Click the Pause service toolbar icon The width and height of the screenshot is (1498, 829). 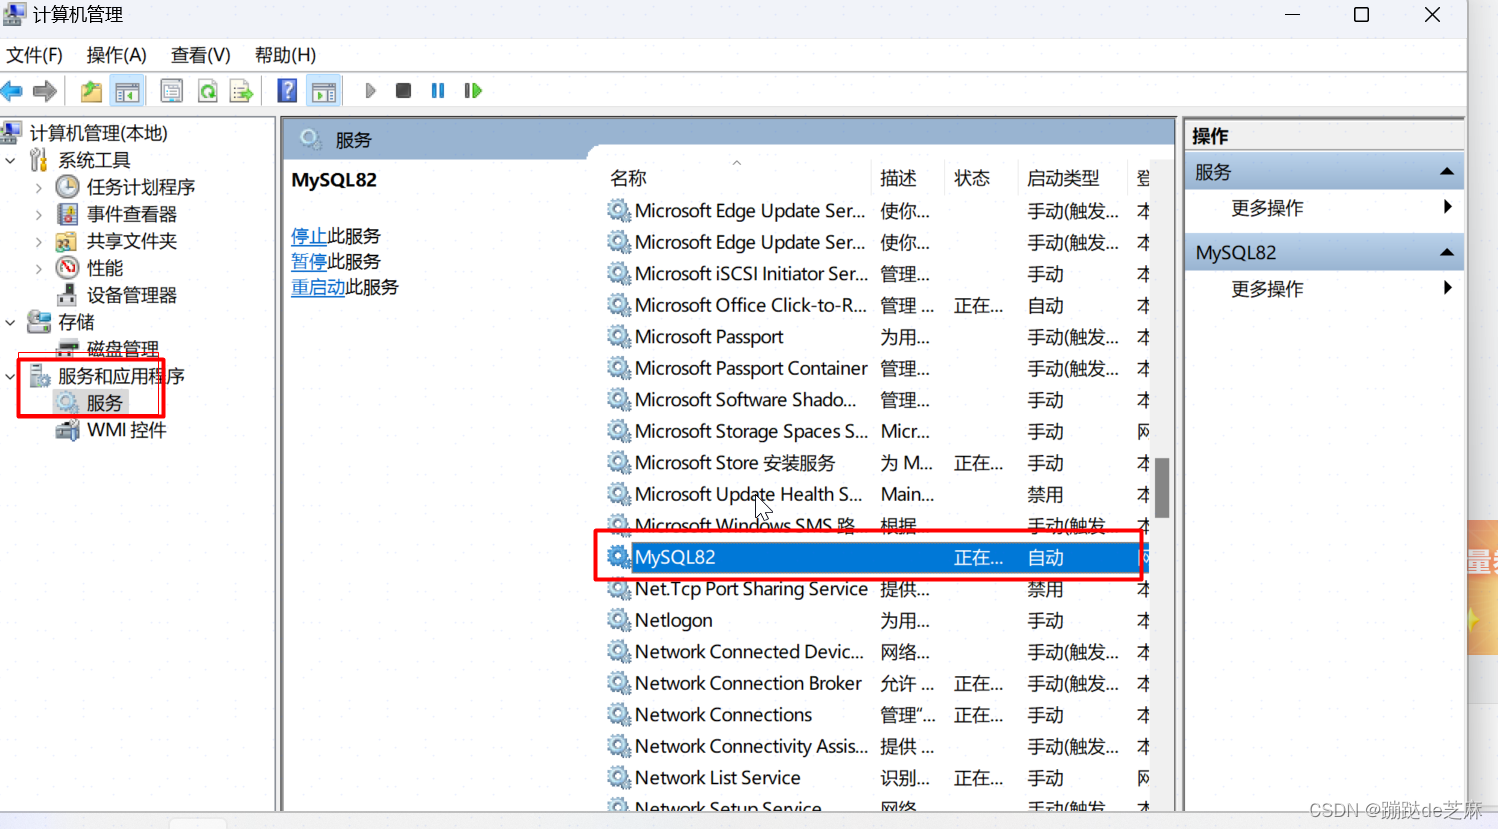click(x=438, y=91)
